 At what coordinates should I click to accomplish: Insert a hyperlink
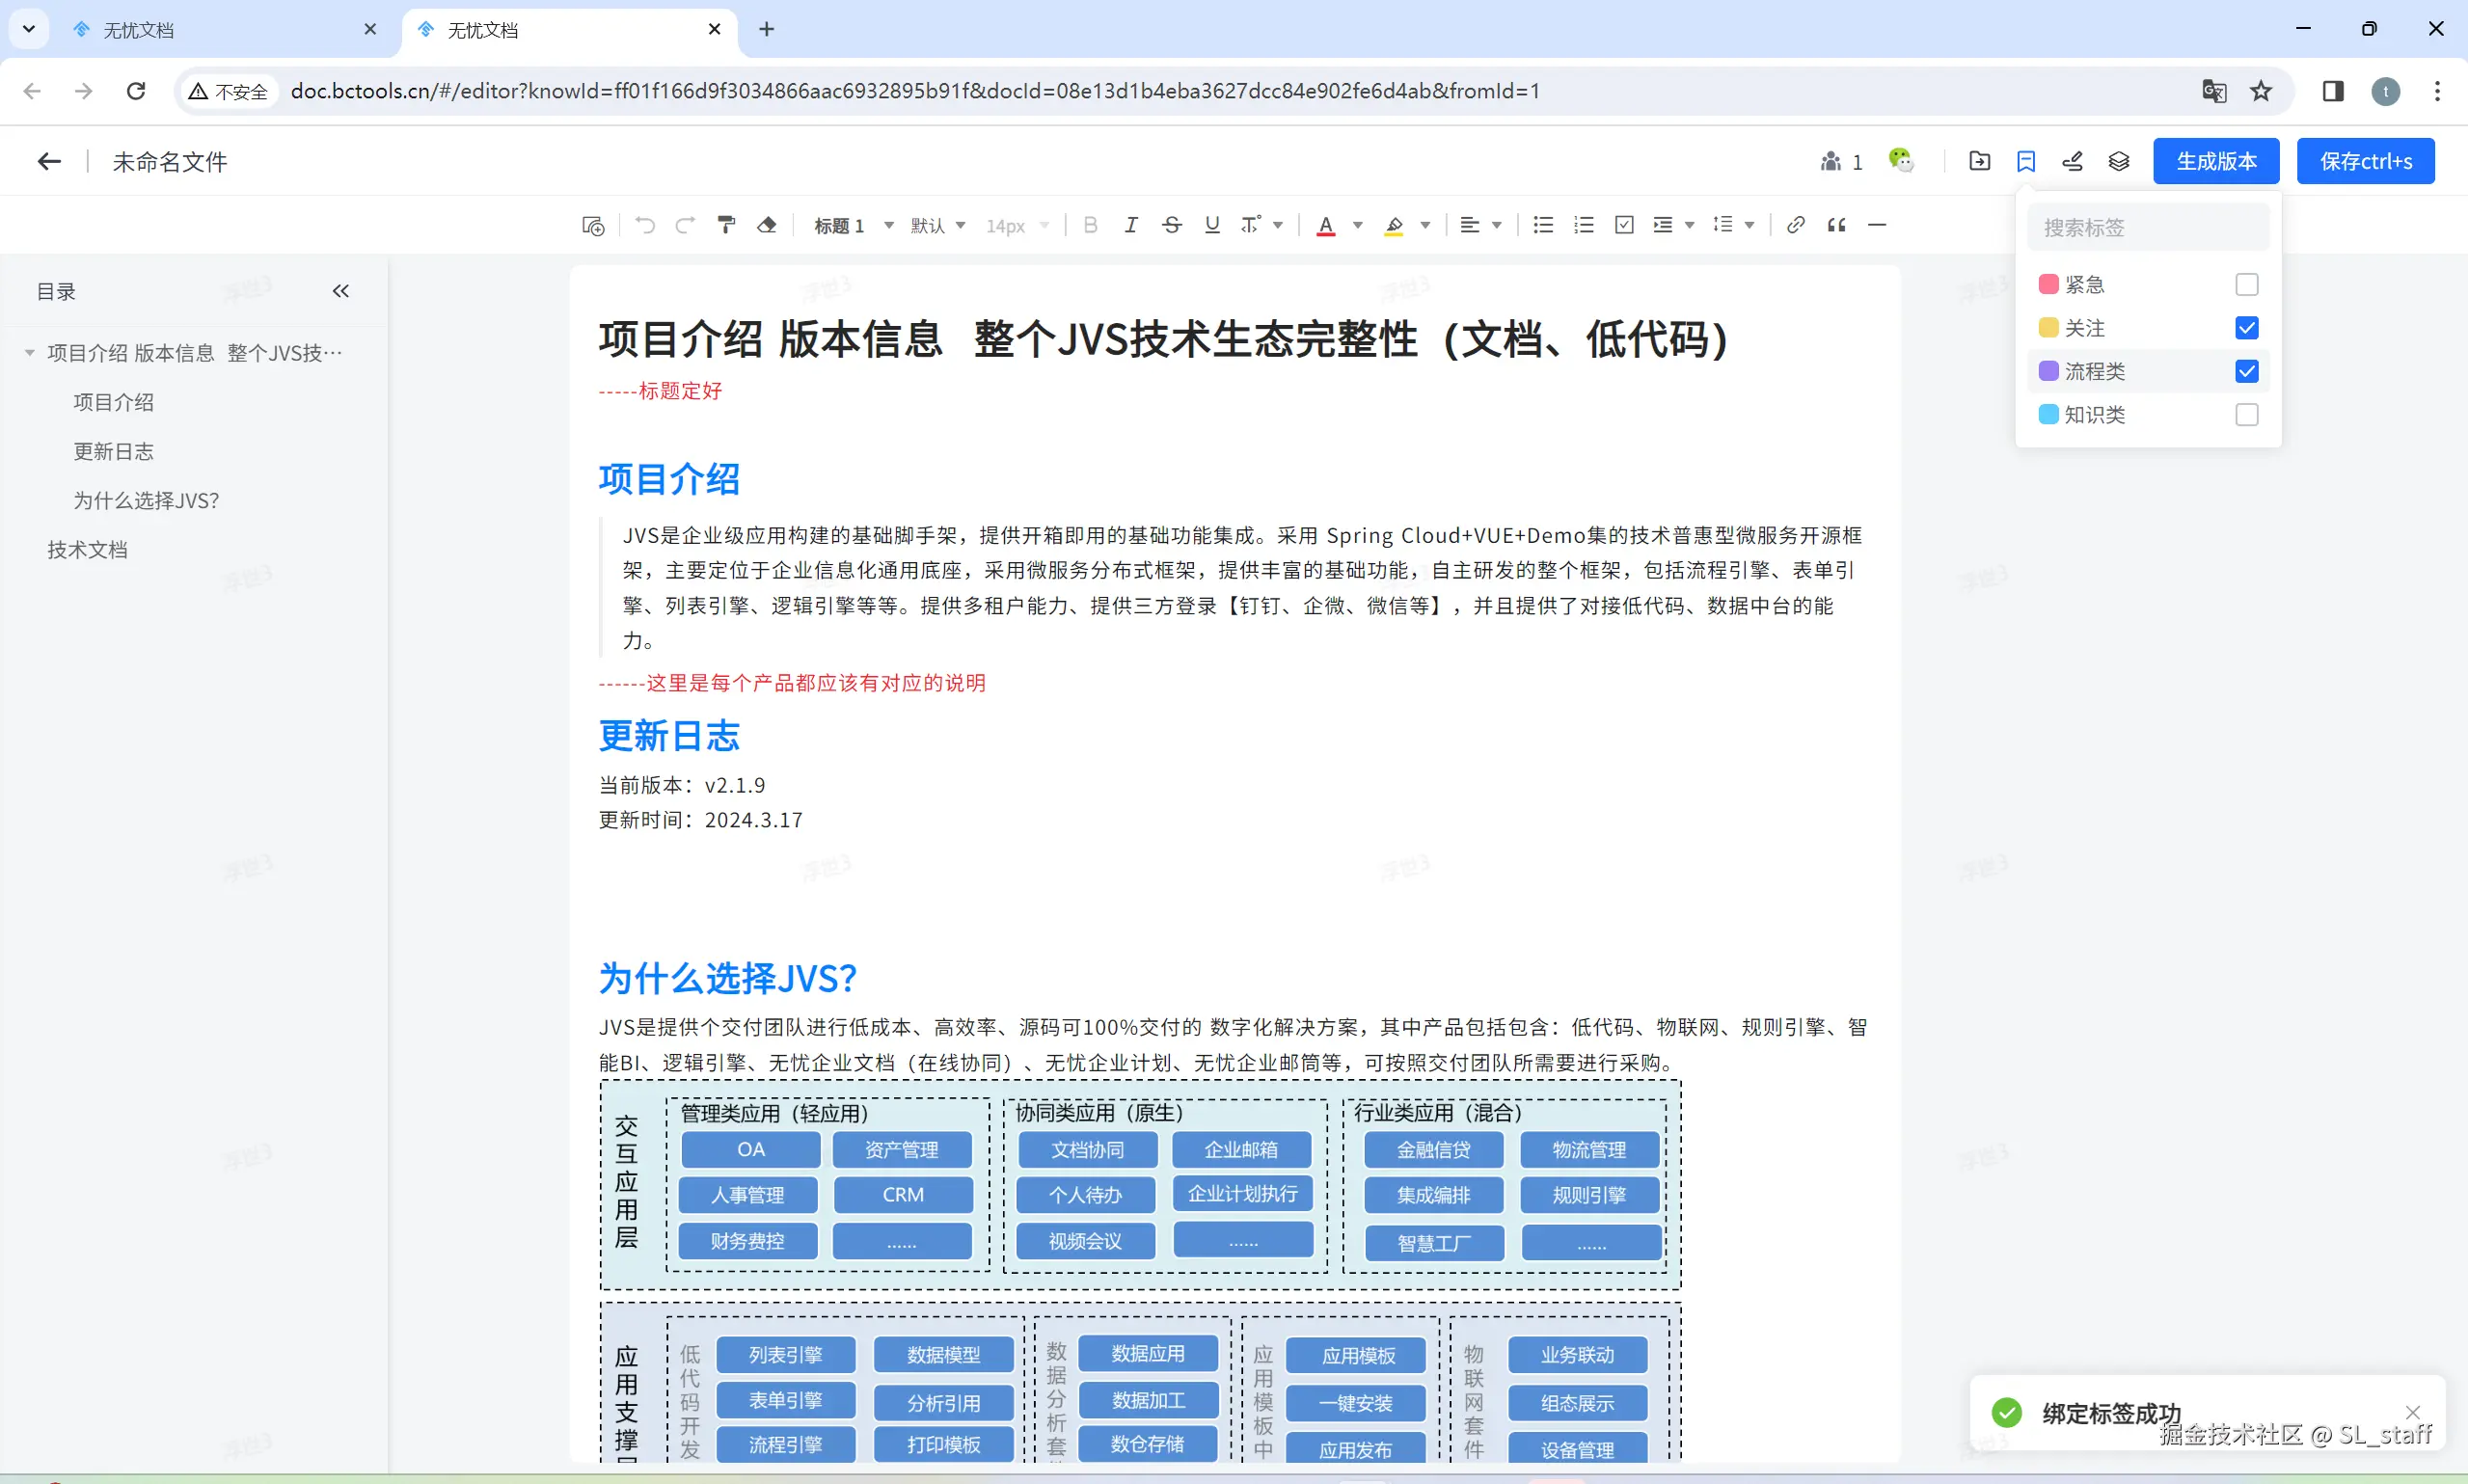point(1796,225)
